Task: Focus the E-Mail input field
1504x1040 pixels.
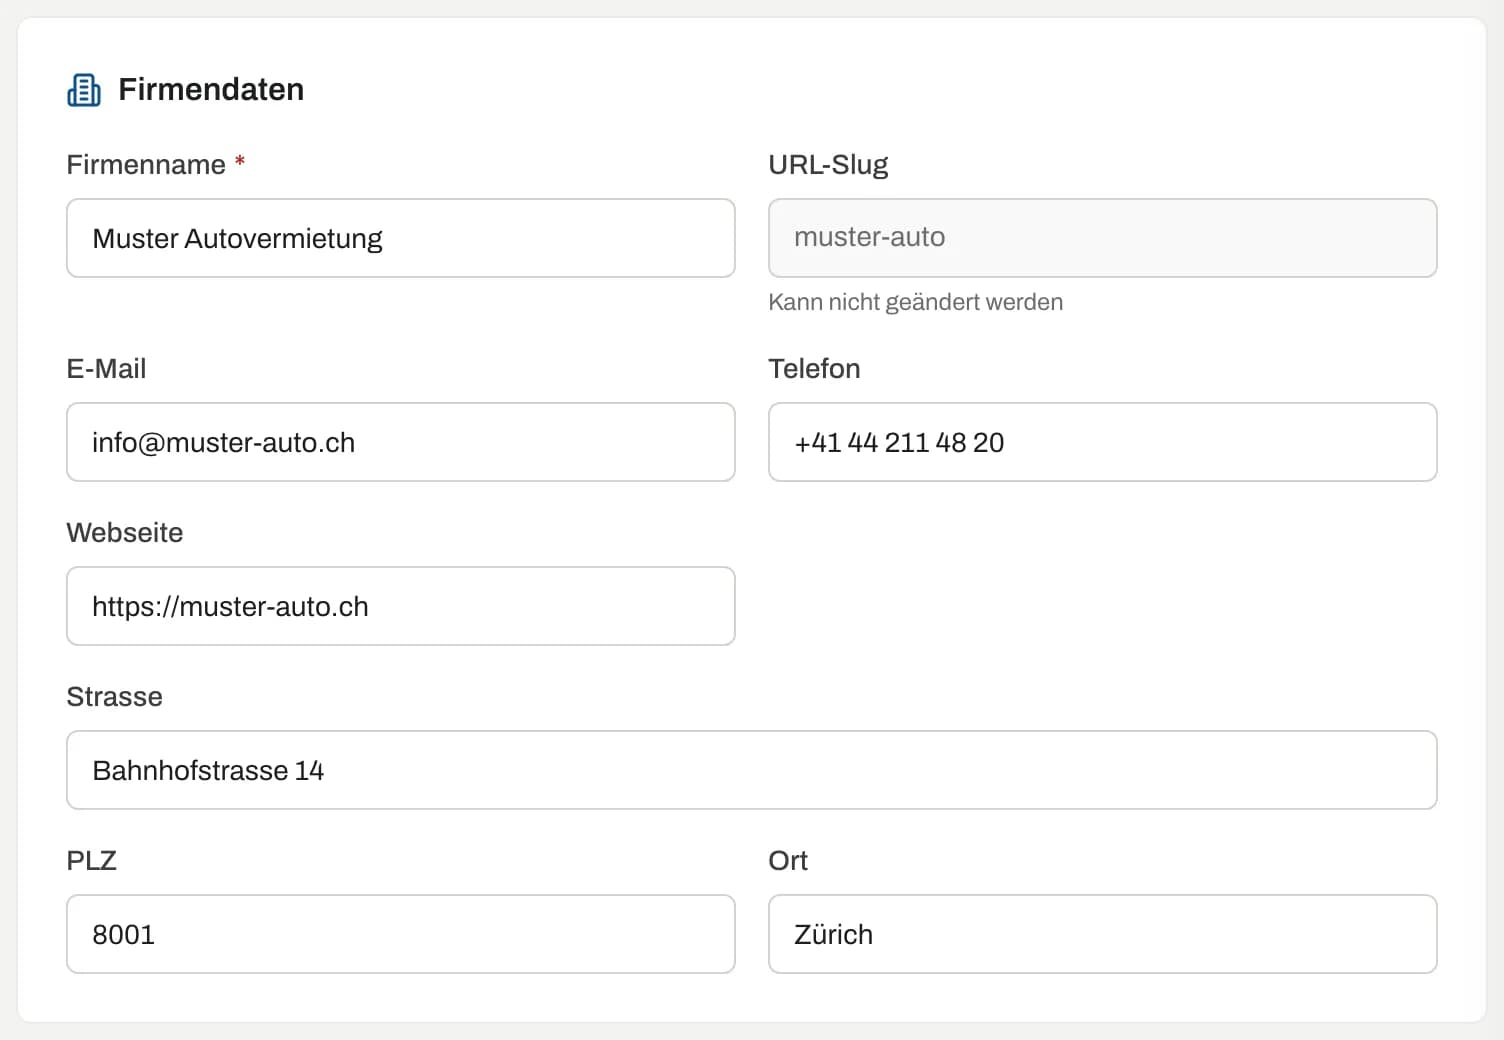Action: click(x=401, y=442)
